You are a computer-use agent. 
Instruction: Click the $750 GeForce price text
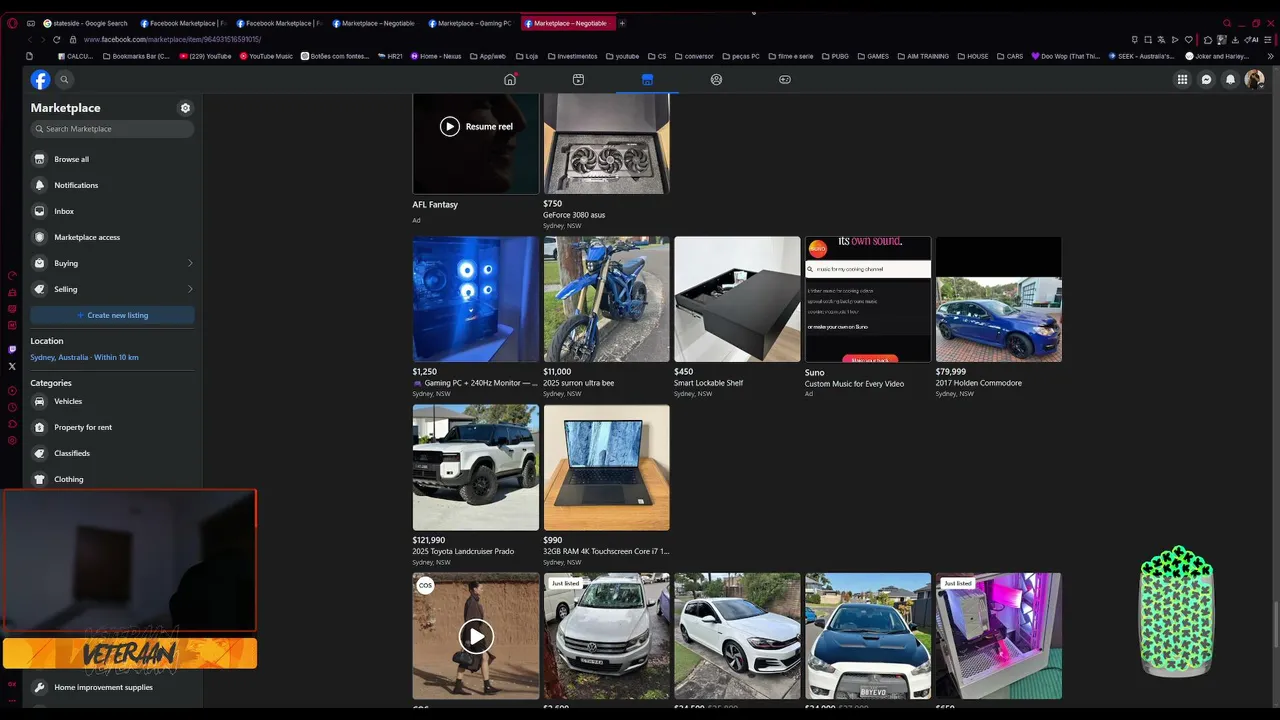553,204
